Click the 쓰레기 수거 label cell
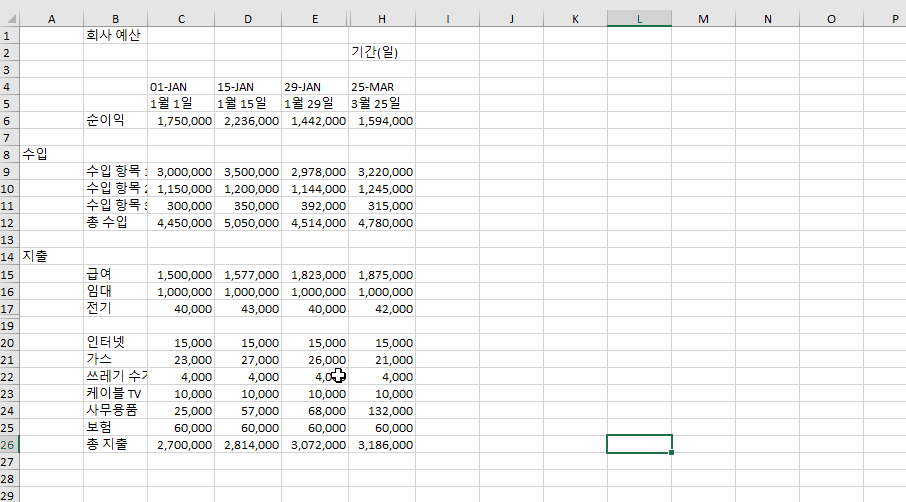 116,377
